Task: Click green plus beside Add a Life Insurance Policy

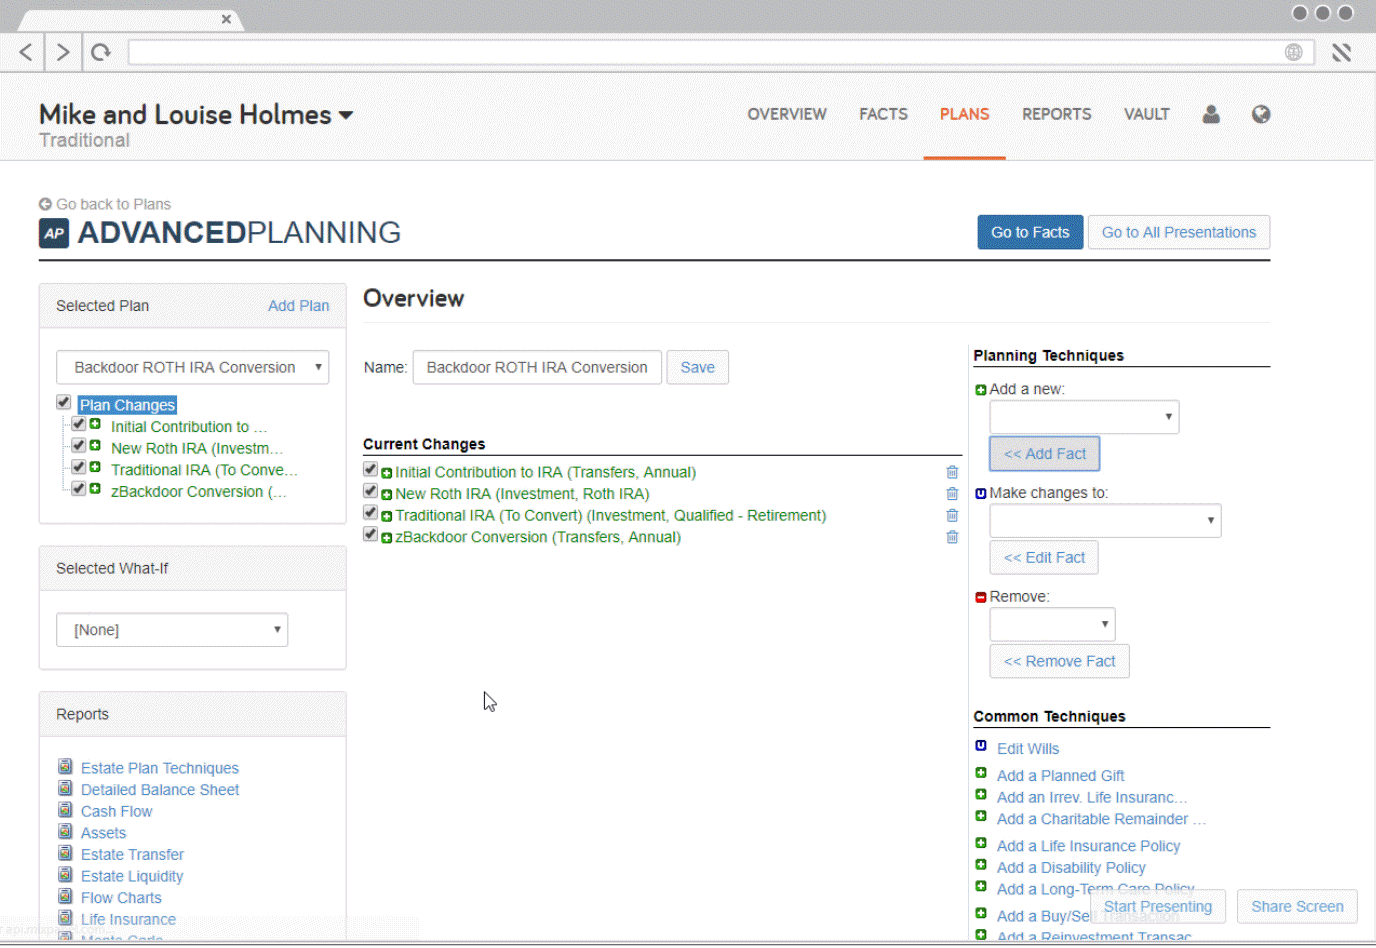Action: pos(980,843)
